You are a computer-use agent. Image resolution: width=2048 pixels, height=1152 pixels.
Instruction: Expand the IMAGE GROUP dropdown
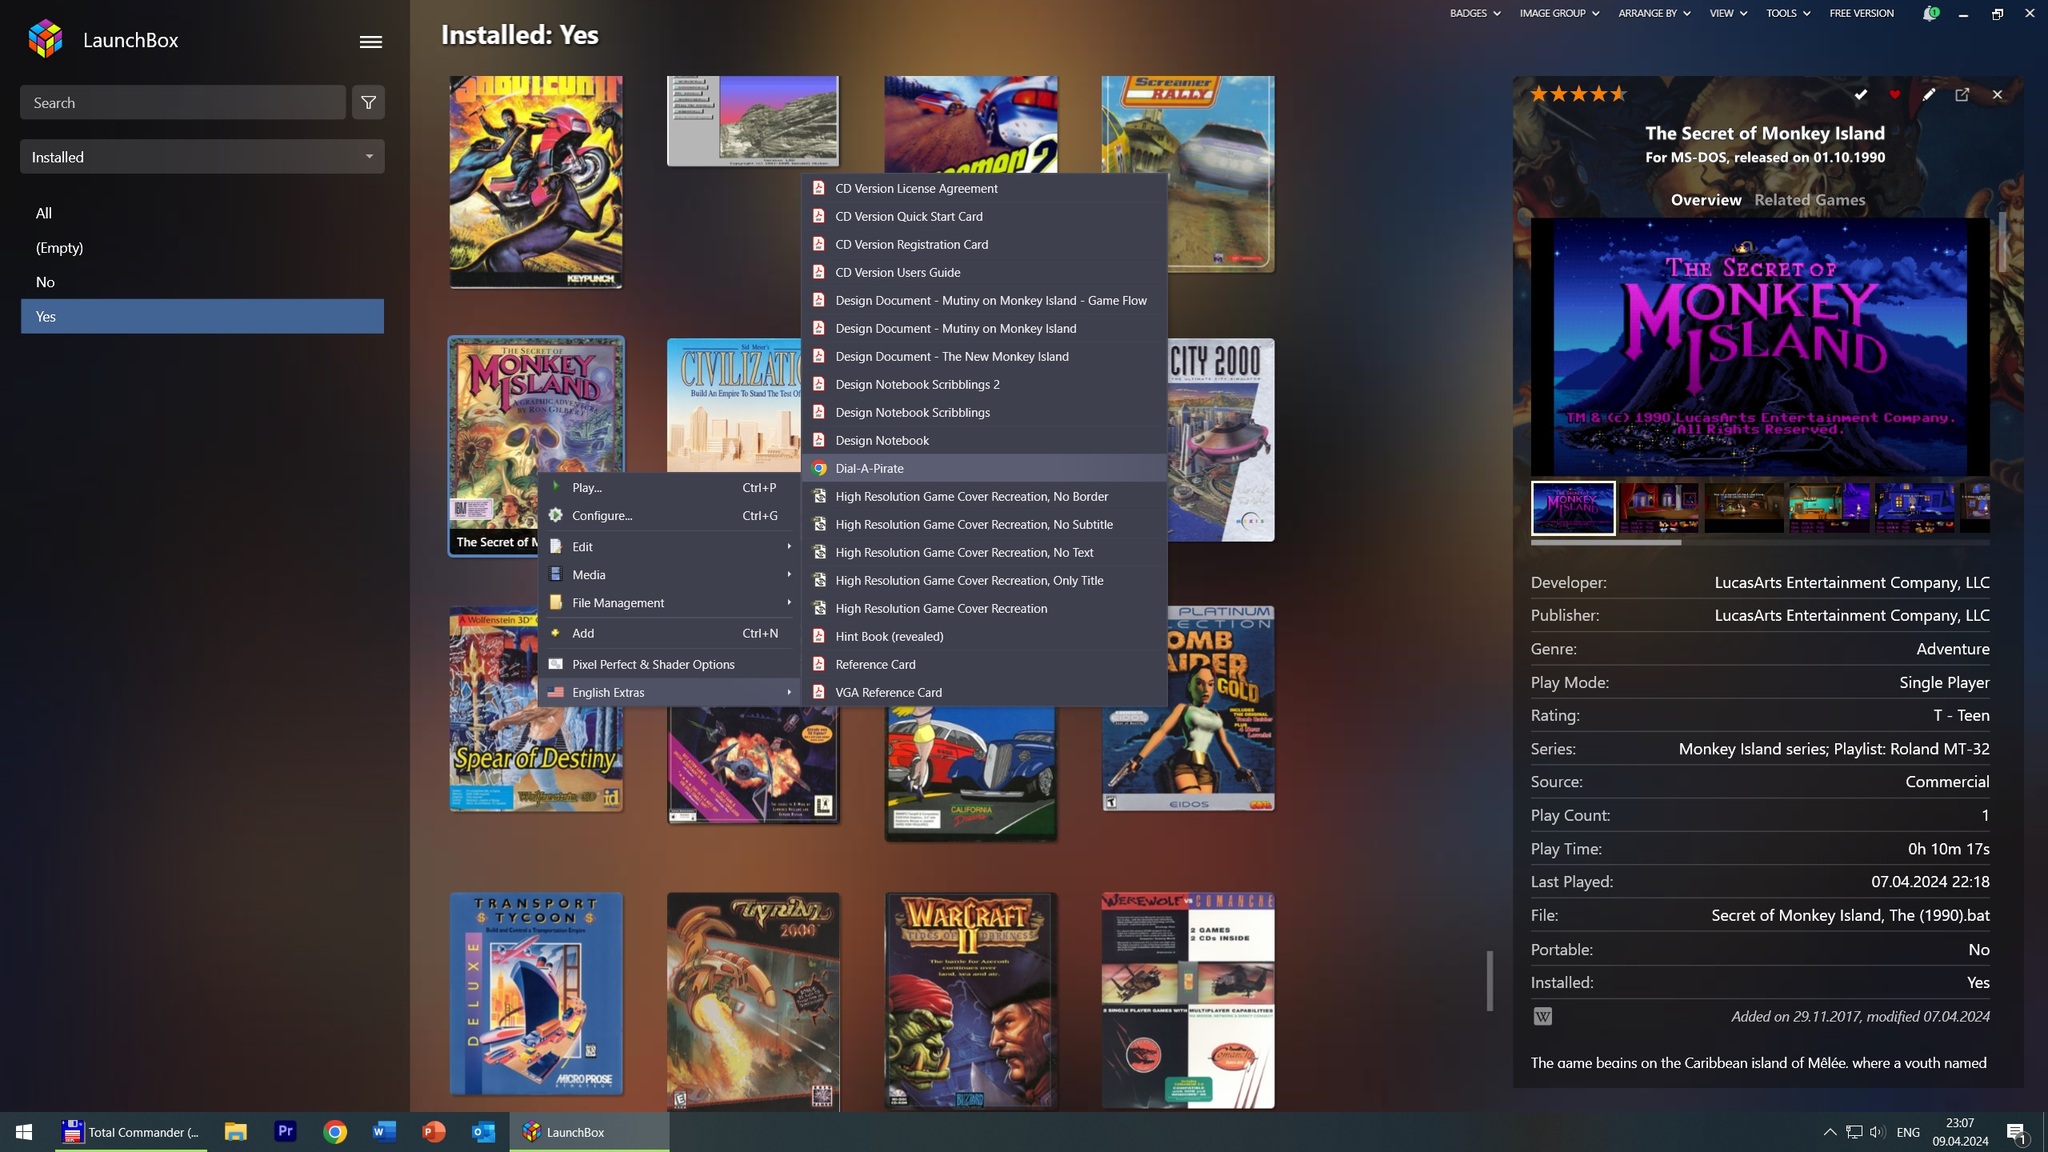1559,13
